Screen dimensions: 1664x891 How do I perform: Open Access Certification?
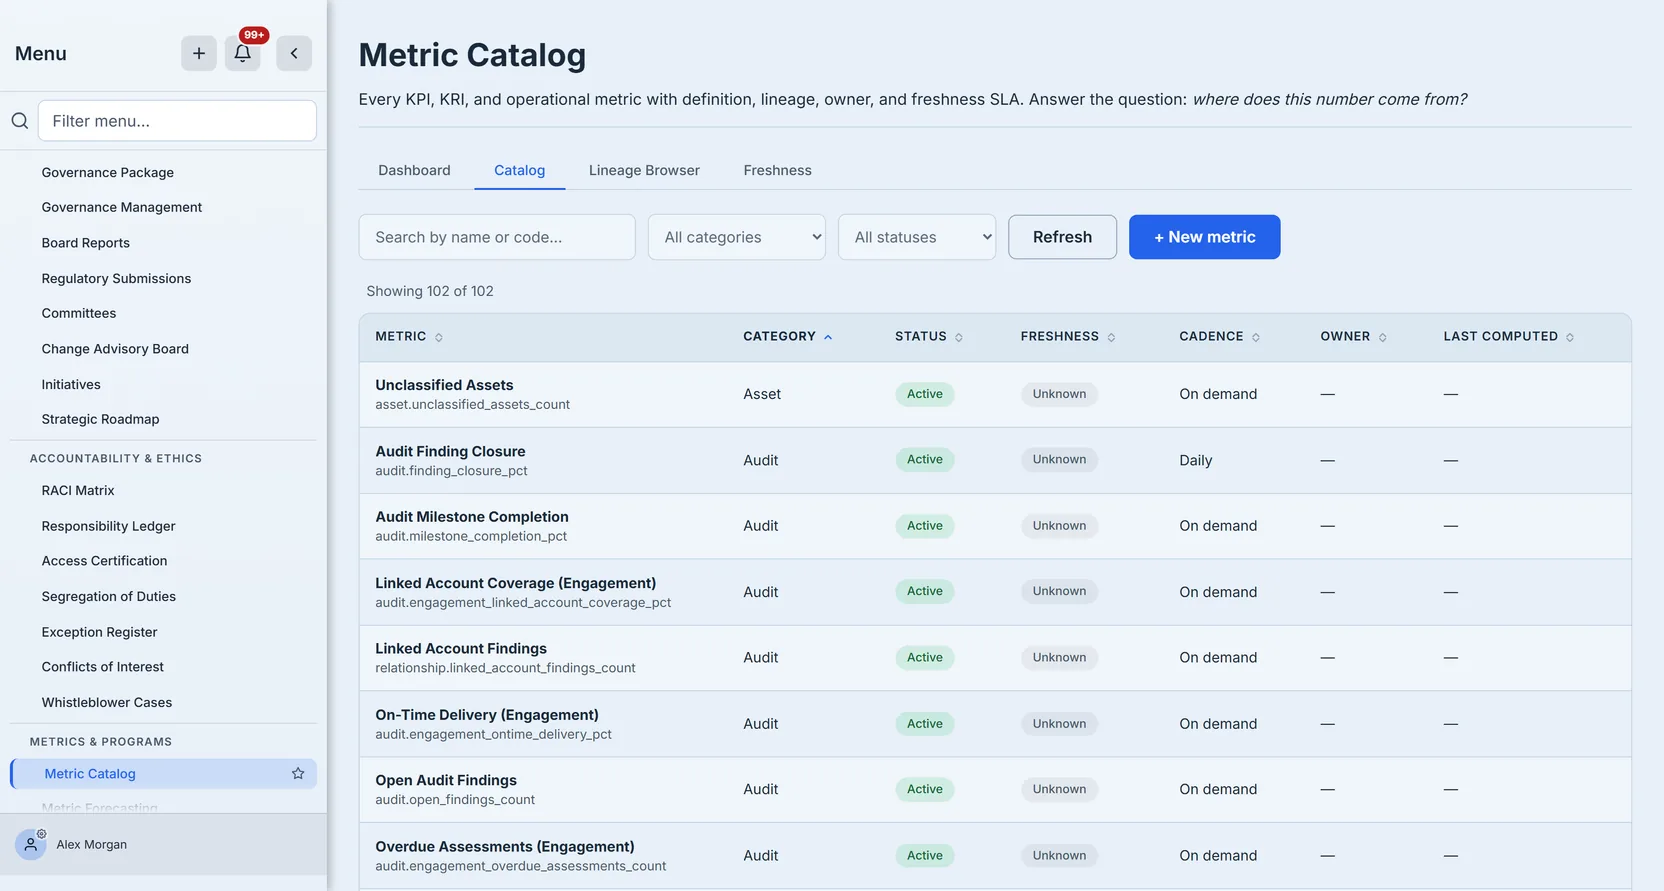coord(104,561)
